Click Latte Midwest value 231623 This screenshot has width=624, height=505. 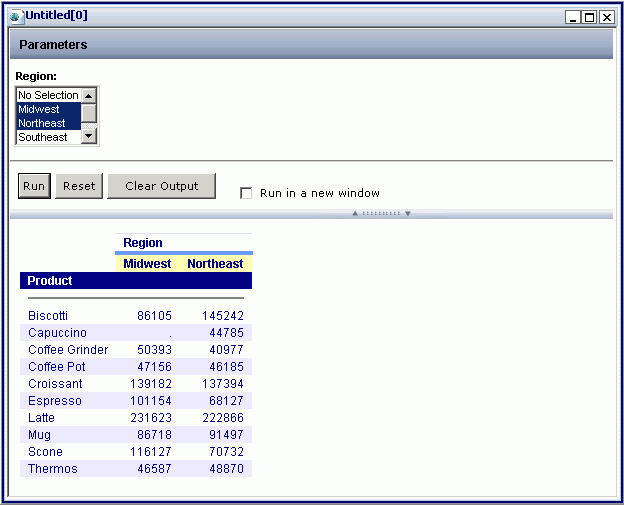coord(151,418)
